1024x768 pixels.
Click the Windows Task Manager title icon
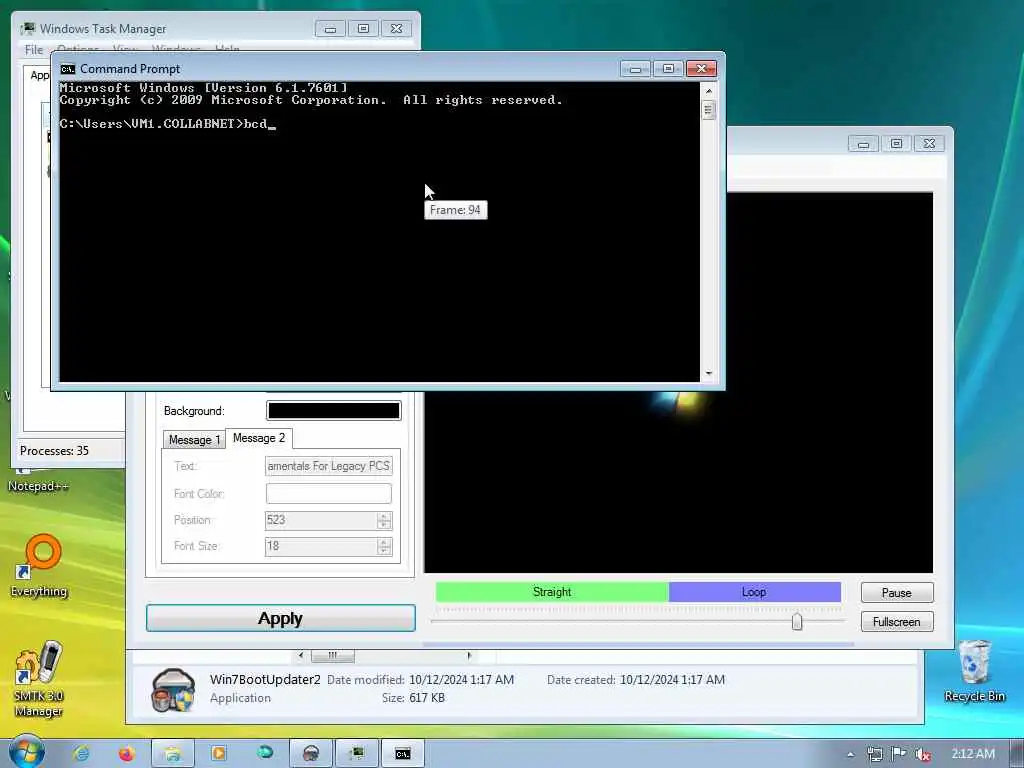(x=27, y=29)
